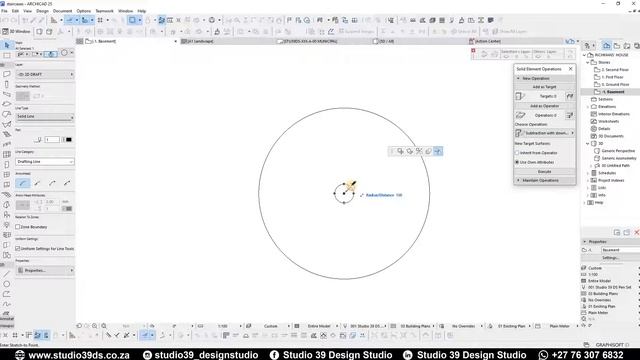Open the Teamwork menu

pos(104,11)
